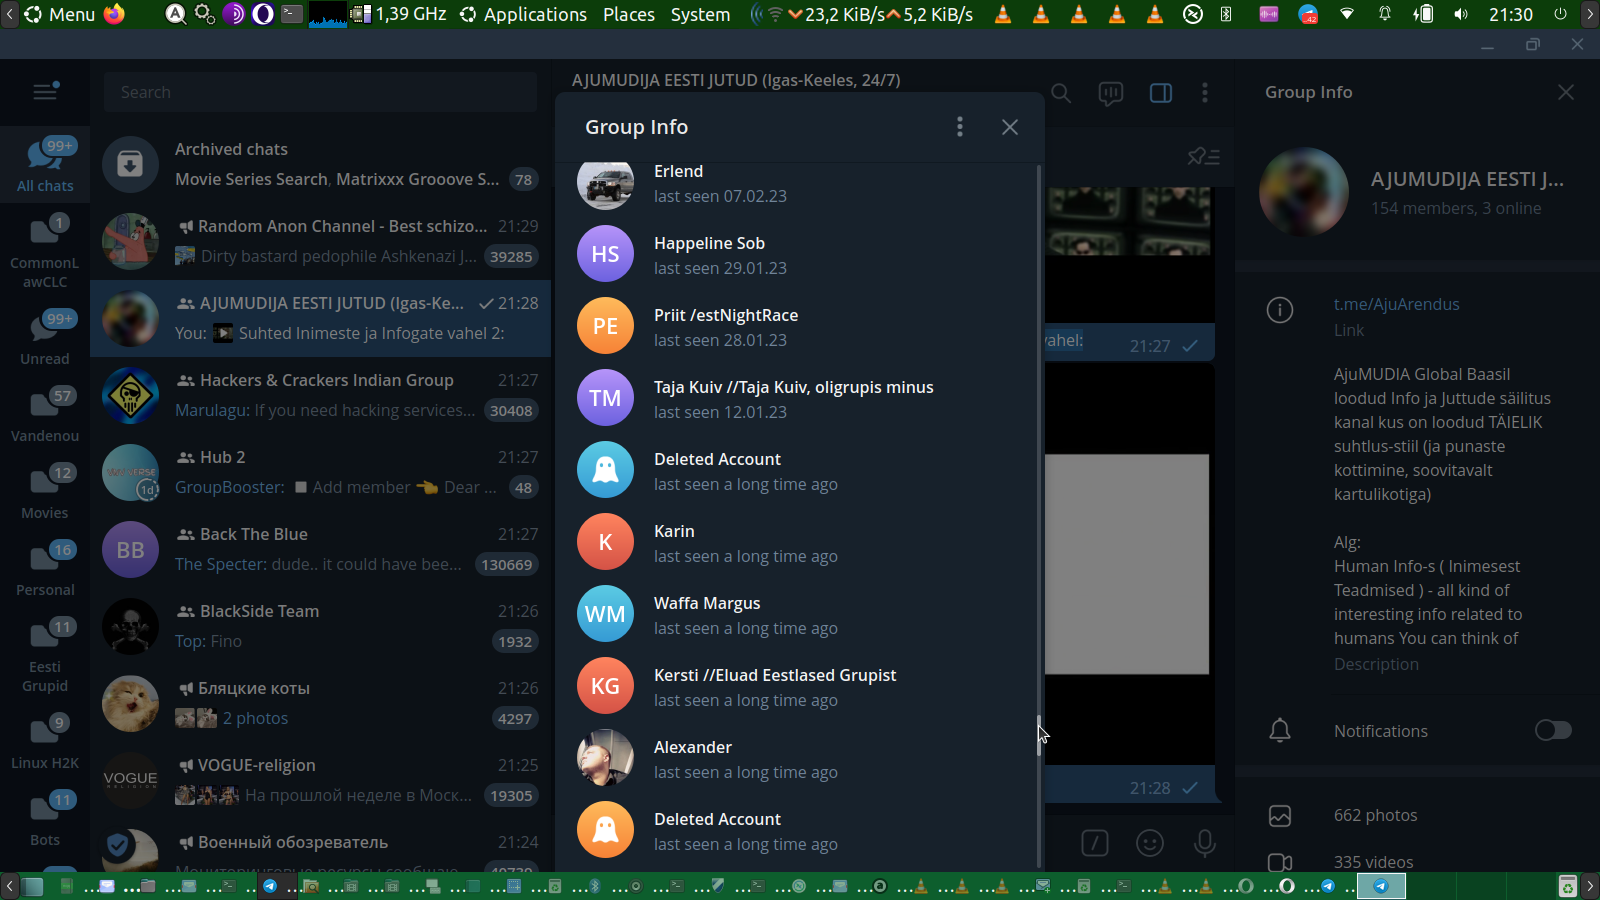Open the Telegram hamburger main menu

click(45, 92)
